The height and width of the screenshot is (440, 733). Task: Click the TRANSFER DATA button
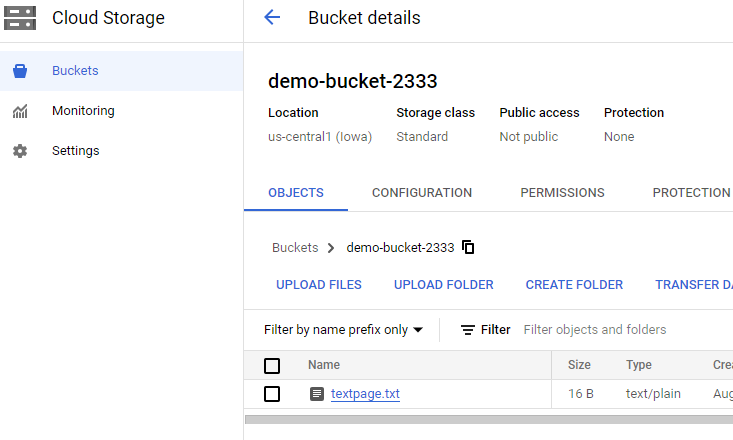point(694,285)
